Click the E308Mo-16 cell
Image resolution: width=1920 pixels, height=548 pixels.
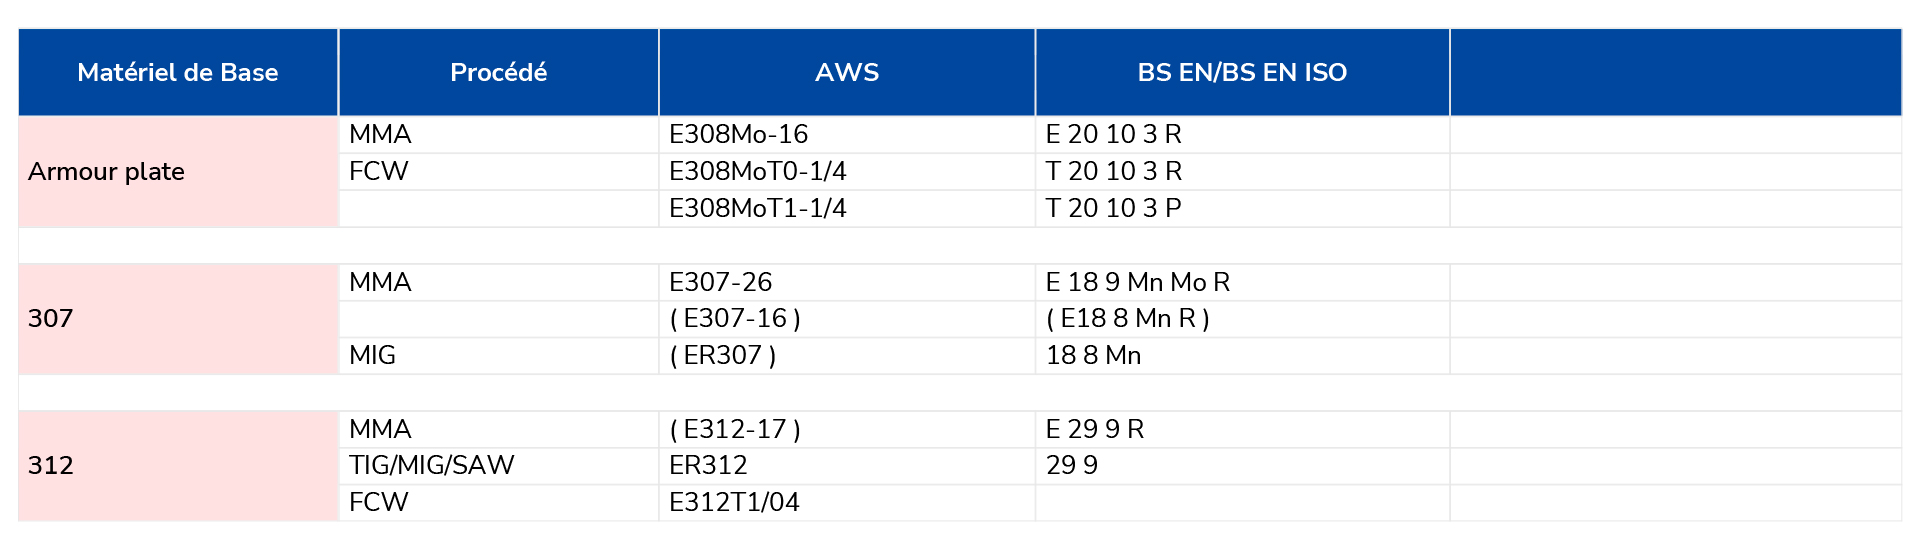click(847, 135)
